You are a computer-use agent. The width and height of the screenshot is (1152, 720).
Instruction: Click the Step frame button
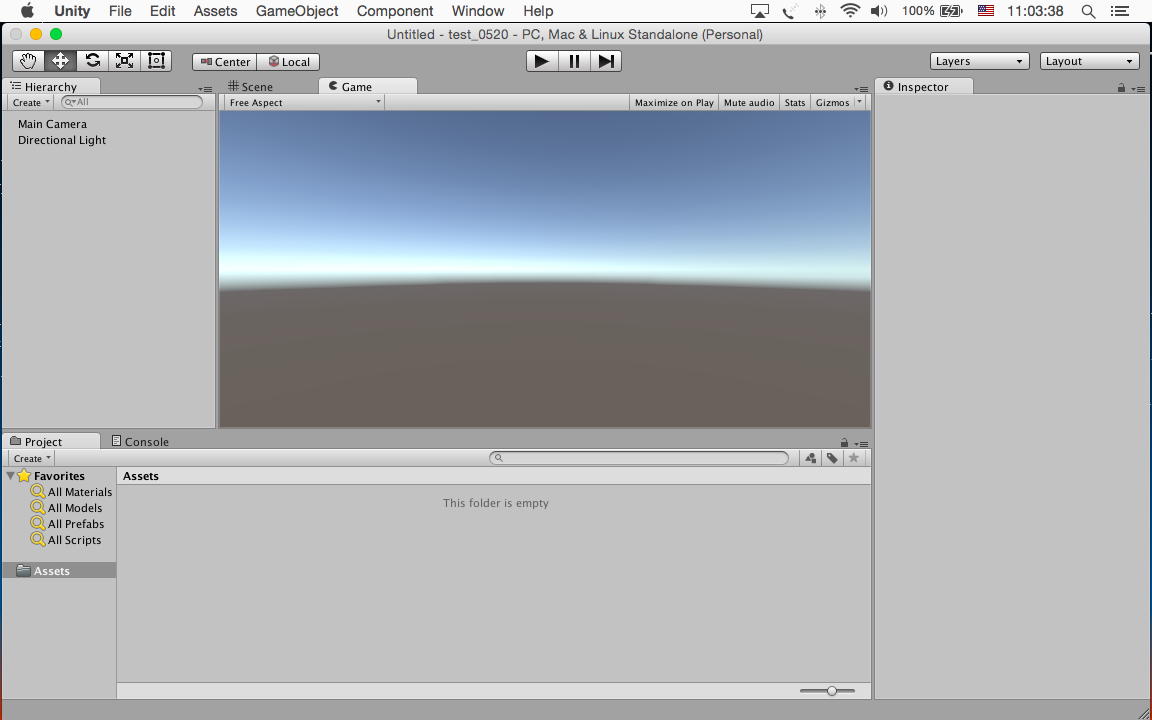pyautogui.click(x=606, y=61)
